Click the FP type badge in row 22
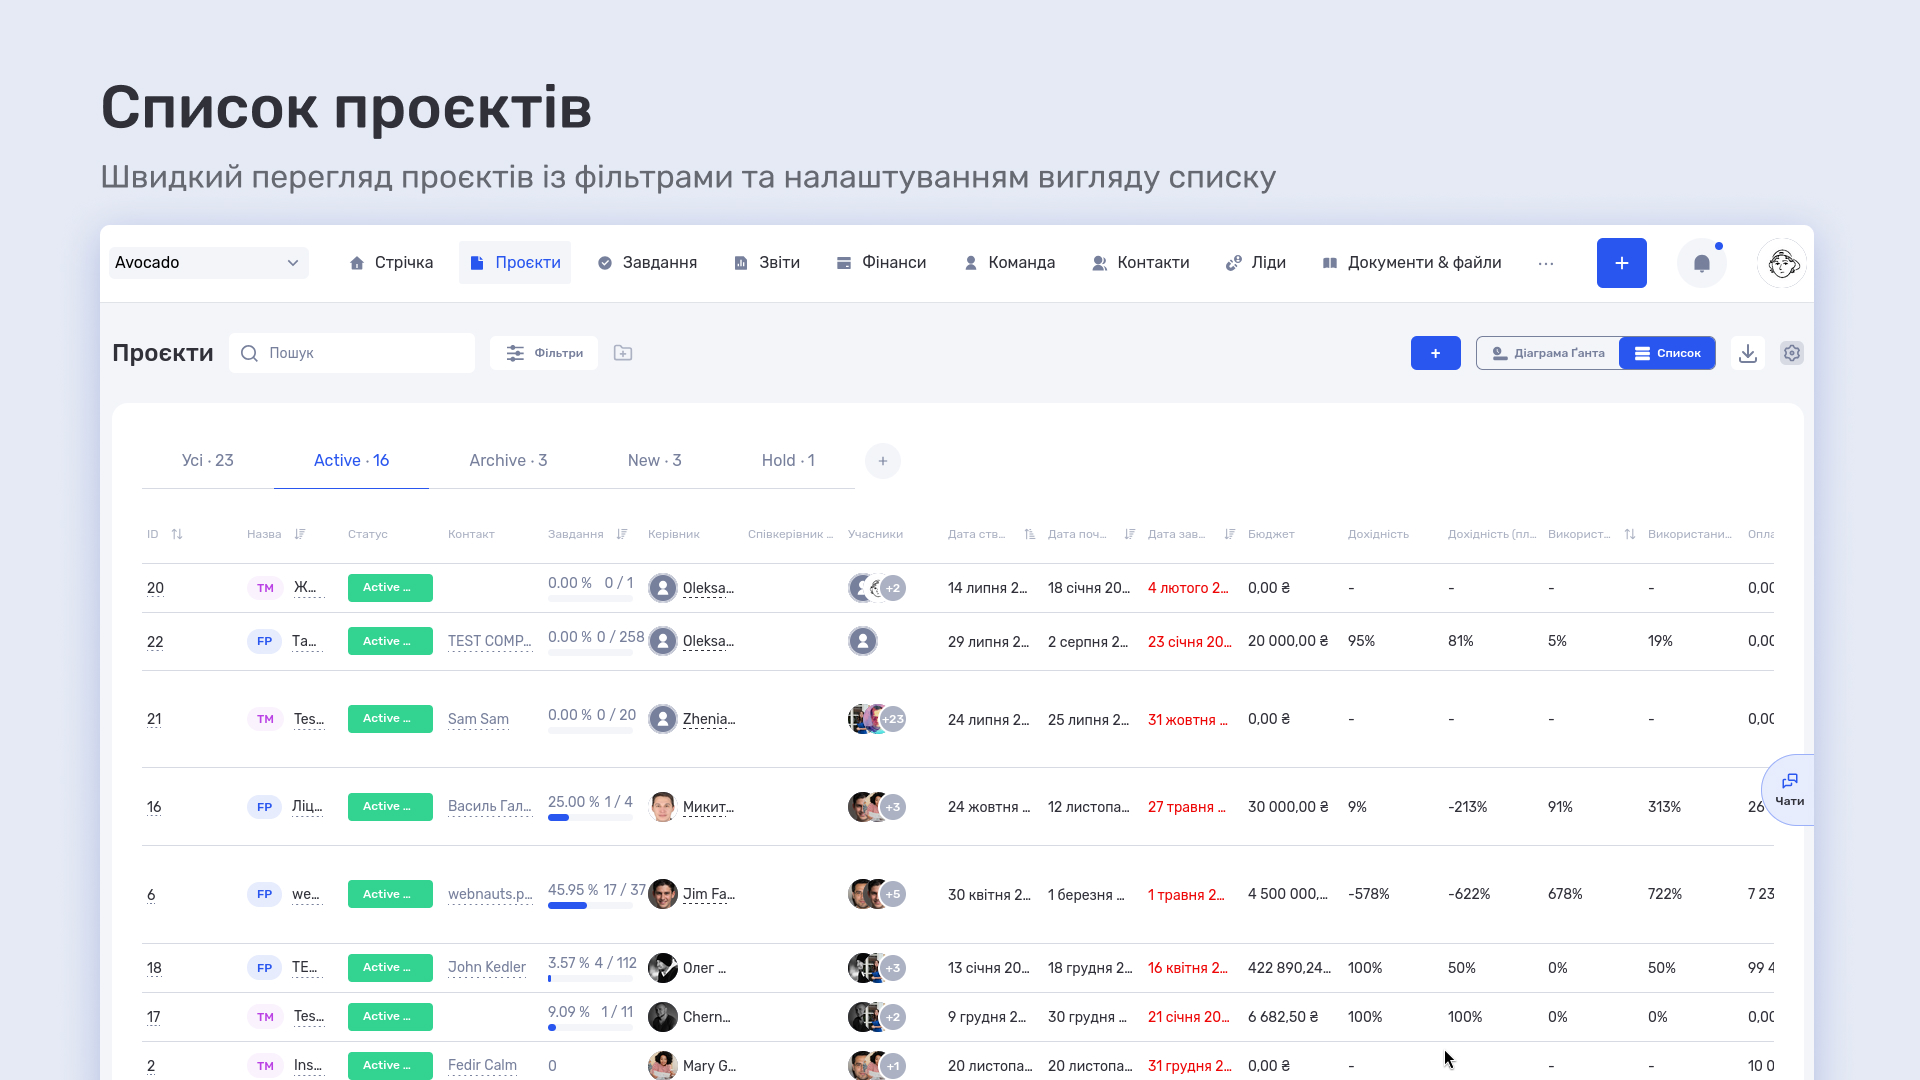Screen dimensions: 1920x1080 pos(264,641)
